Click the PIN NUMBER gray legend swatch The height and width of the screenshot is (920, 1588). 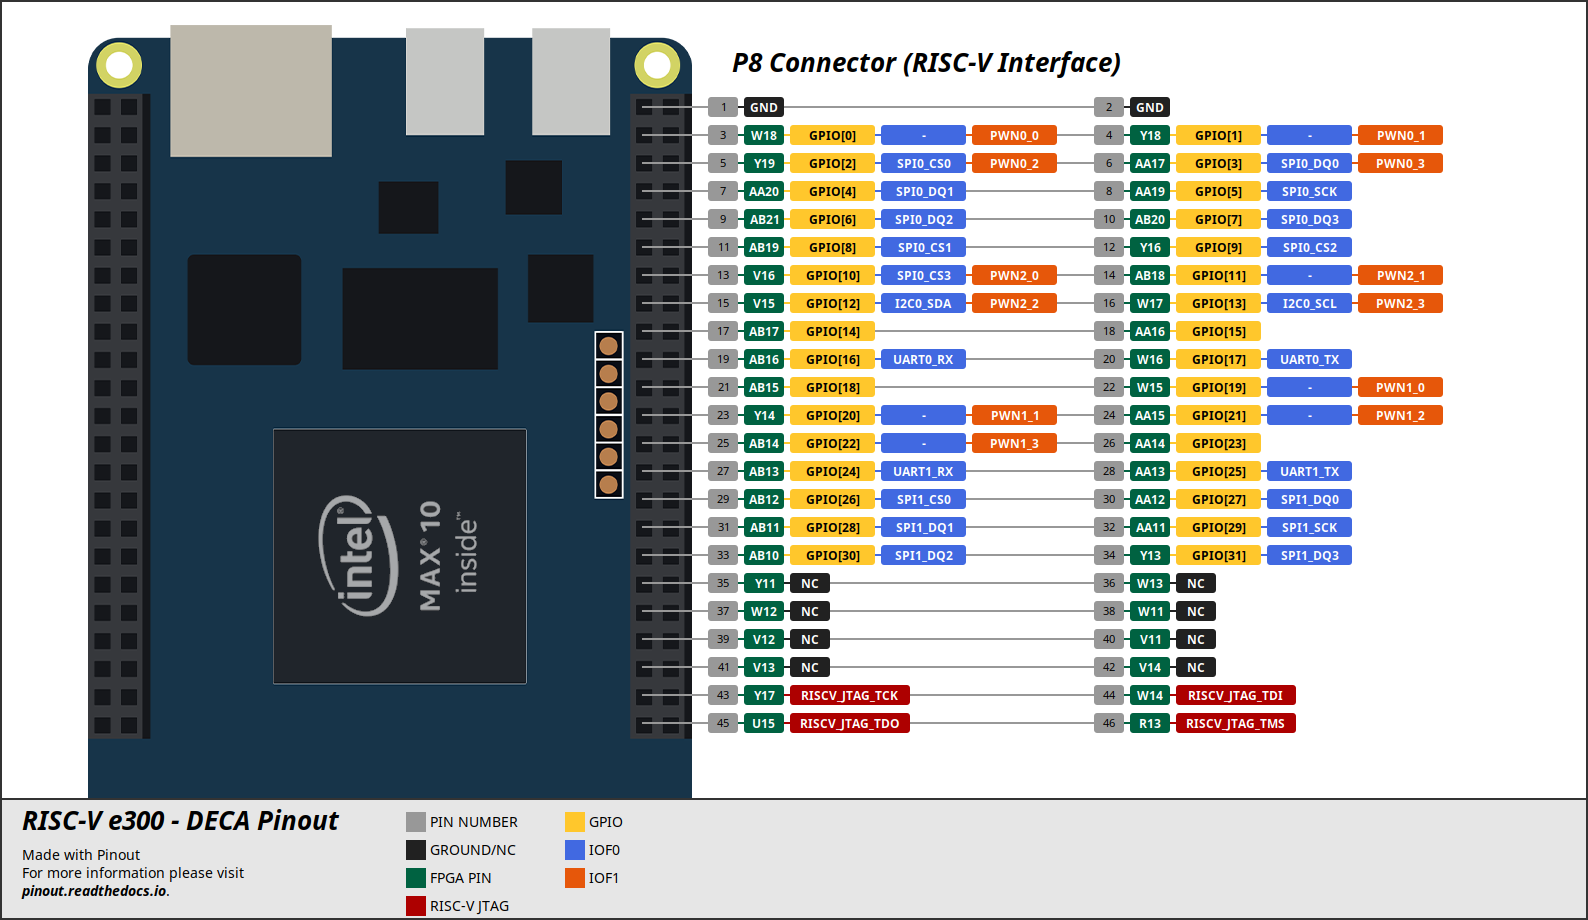416,822
